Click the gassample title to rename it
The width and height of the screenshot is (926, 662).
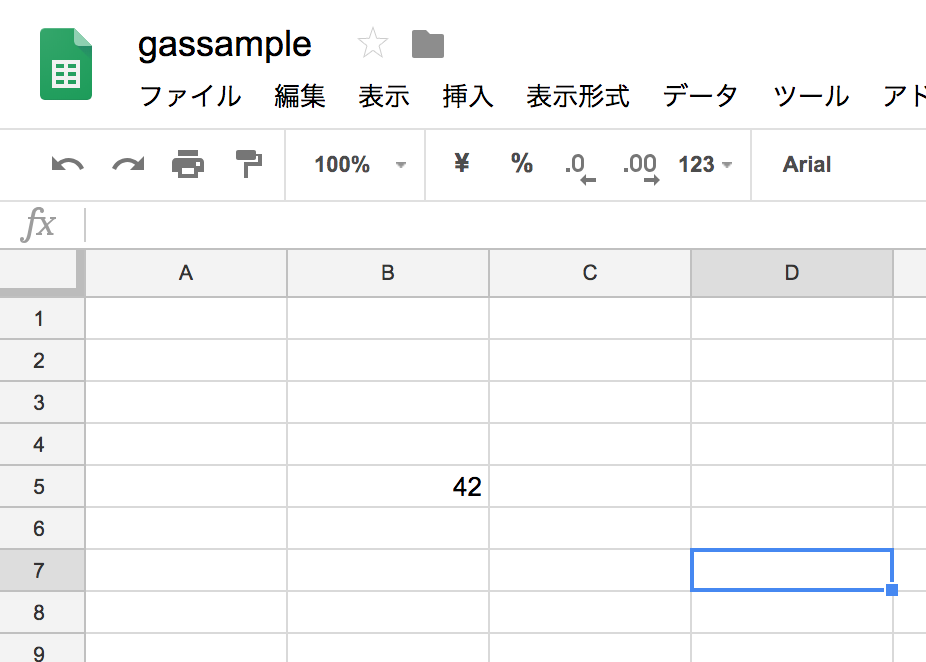[224, 42]
